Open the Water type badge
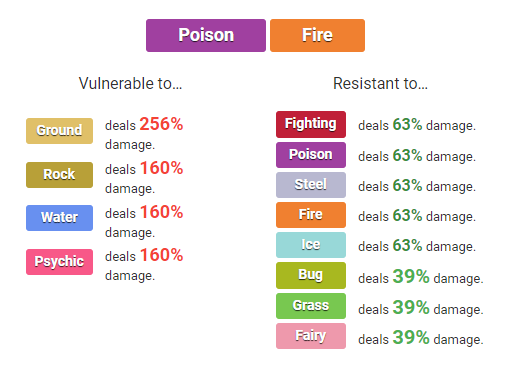This screenshot has height=368, width=511. coord(59,218)
